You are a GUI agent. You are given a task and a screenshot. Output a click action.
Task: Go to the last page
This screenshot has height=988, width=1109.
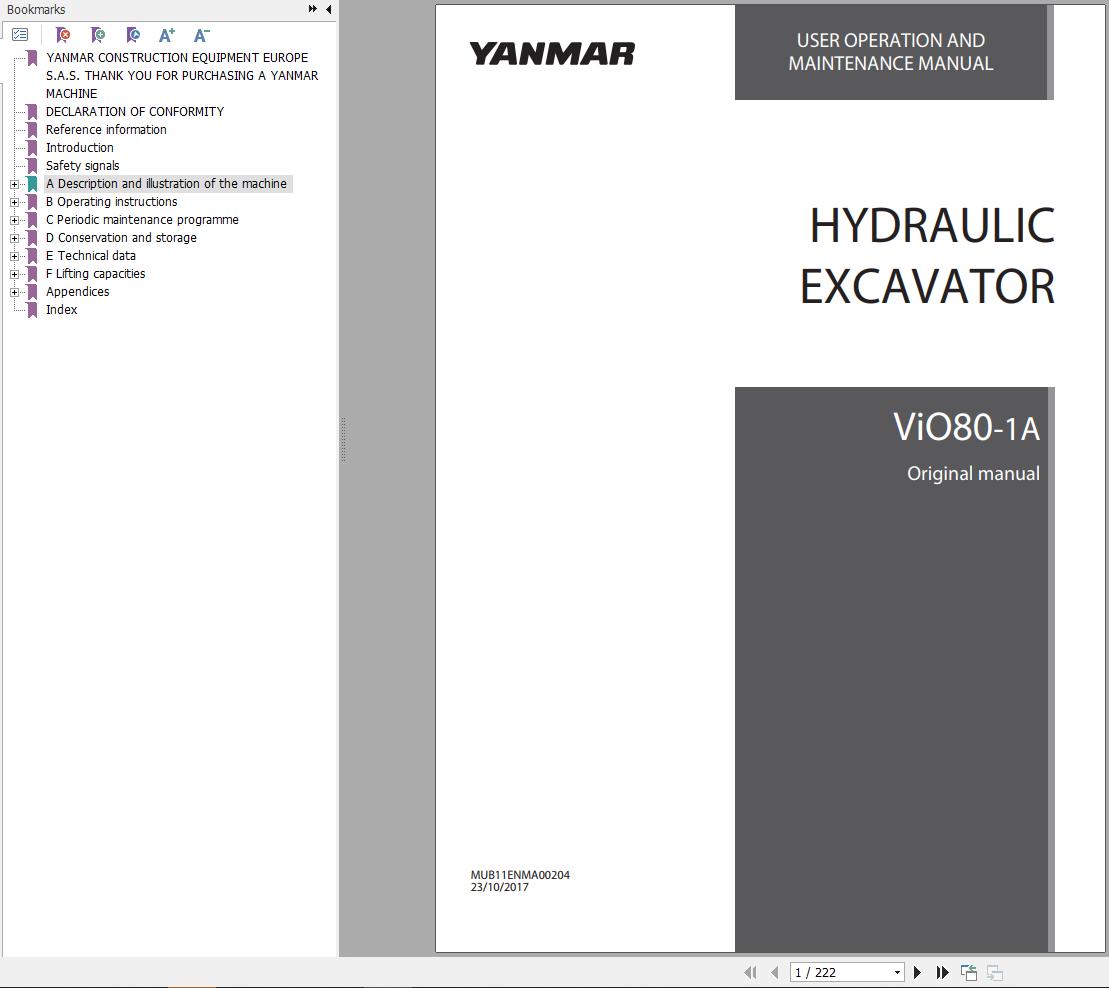(x=942, y=971)
